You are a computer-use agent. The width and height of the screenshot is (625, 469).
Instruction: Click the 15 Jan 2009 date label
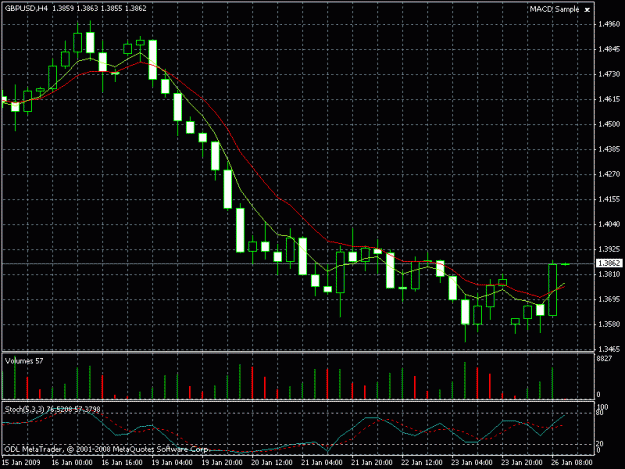(21, 462)
